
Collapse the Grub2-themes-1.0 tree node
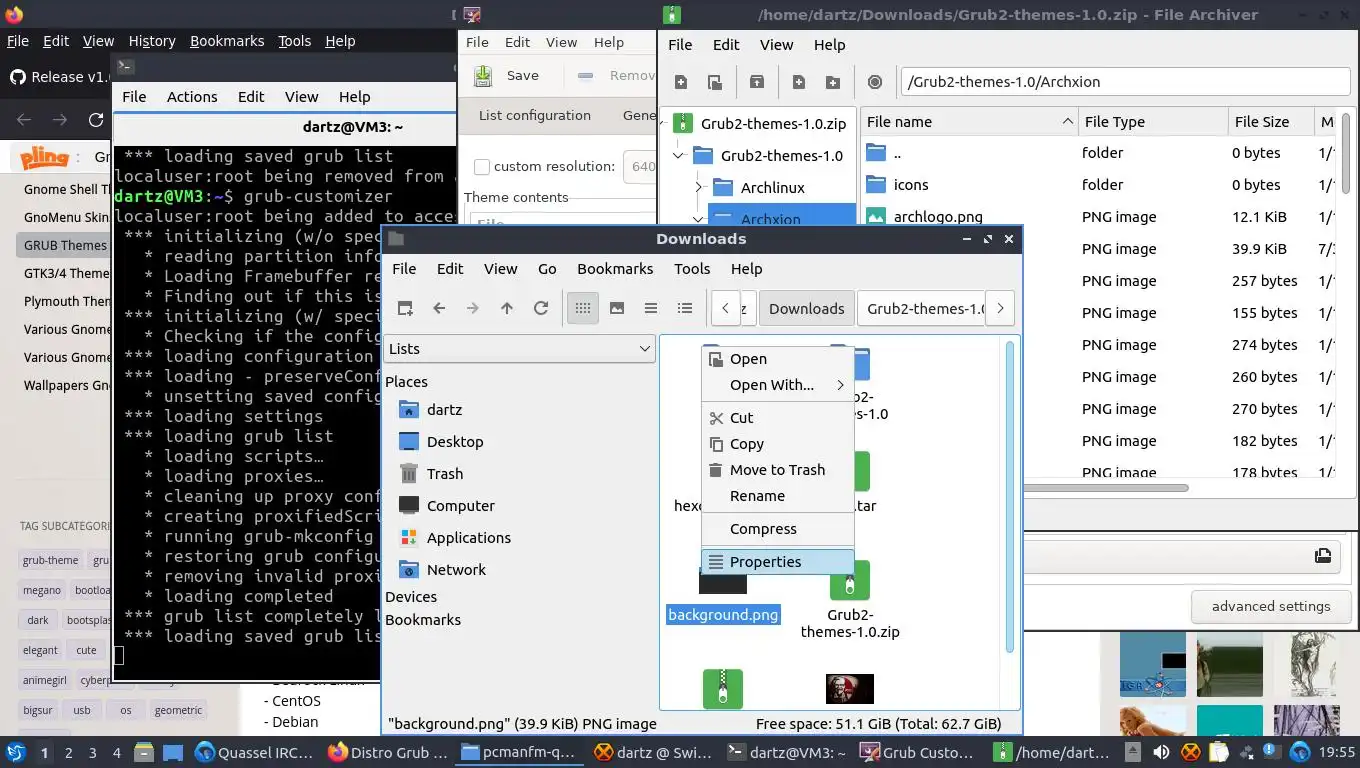[679, 156]
